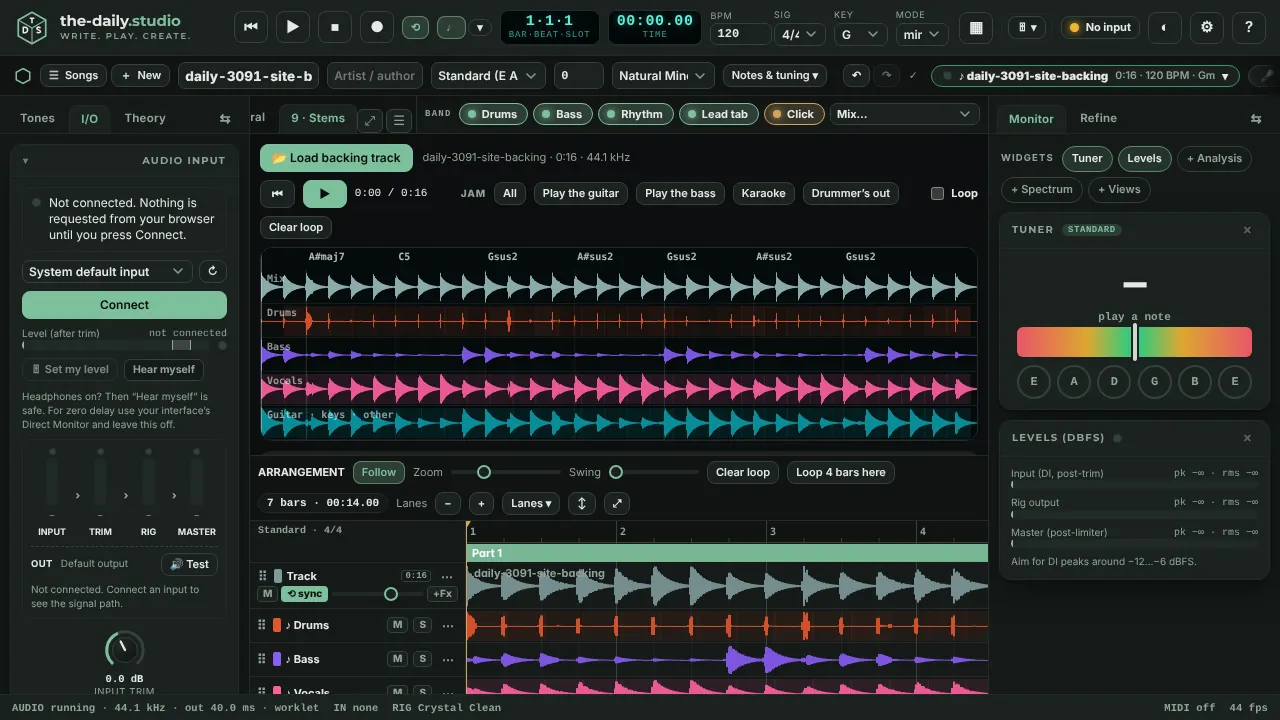The image size is (1280, 720).
Task: Click Load backing track
Action: point(336,158)
